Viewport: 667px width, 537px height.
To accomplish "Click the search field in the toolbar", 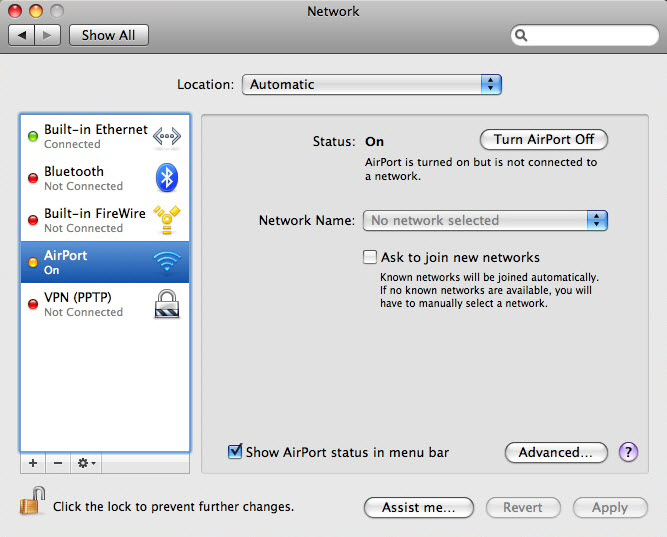I will pyautogui.click(x=584, y=35).
